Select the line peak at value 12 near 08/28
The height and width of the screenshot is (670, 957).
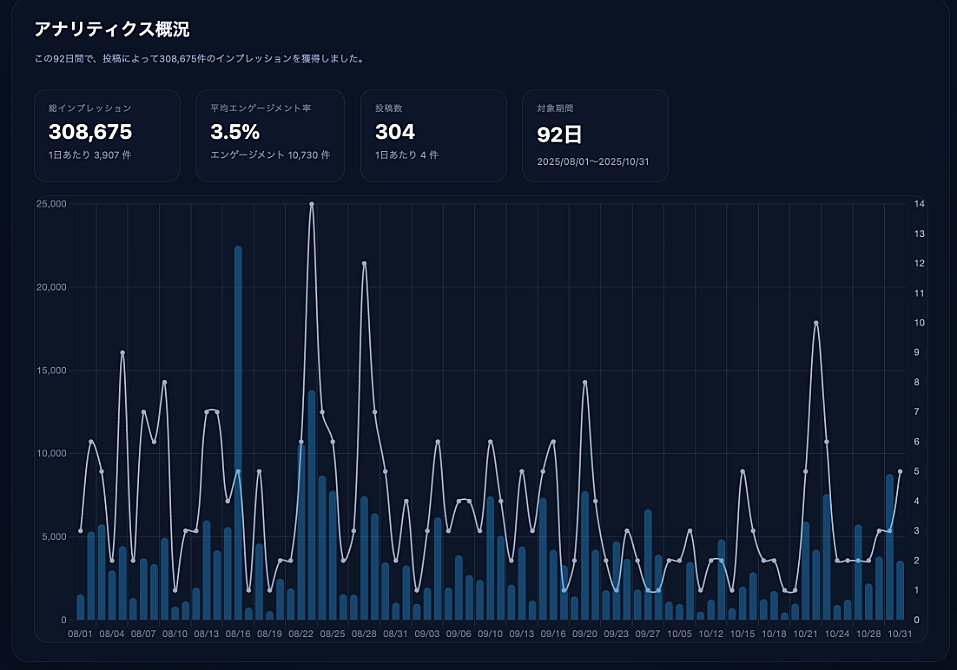[365, 264]
